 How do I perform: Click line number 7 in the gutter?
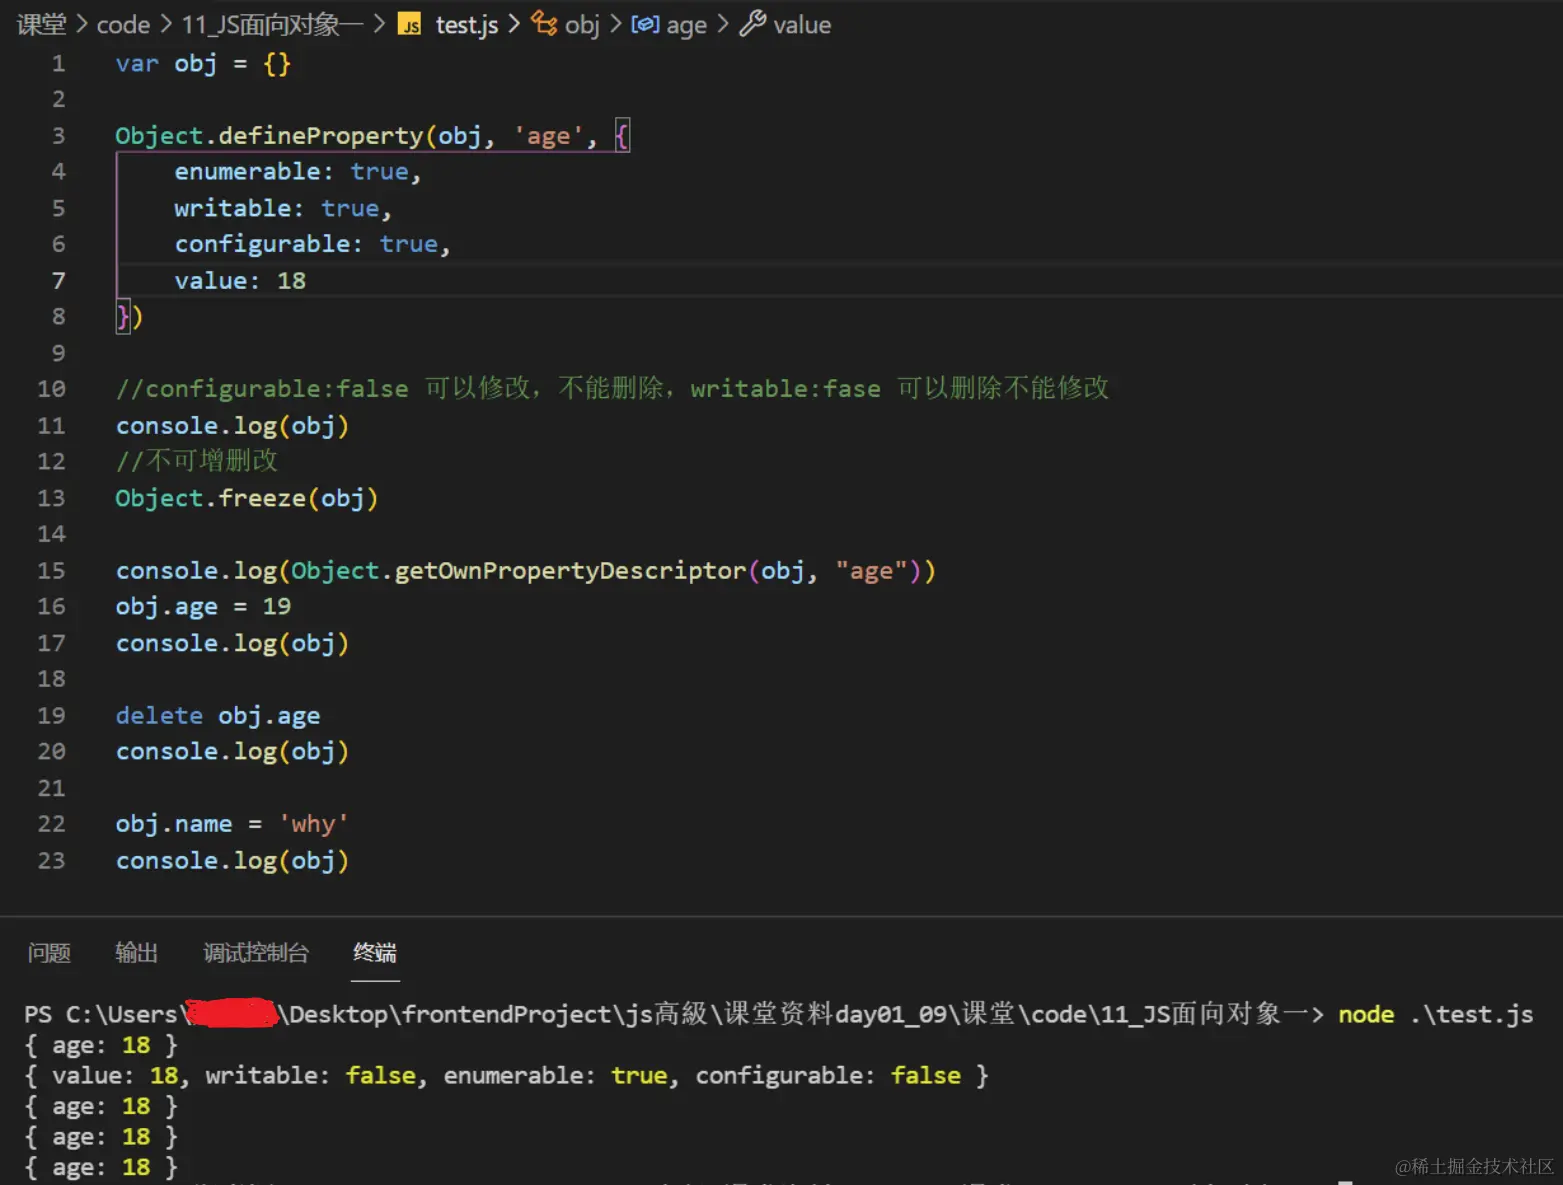point(58,281)
